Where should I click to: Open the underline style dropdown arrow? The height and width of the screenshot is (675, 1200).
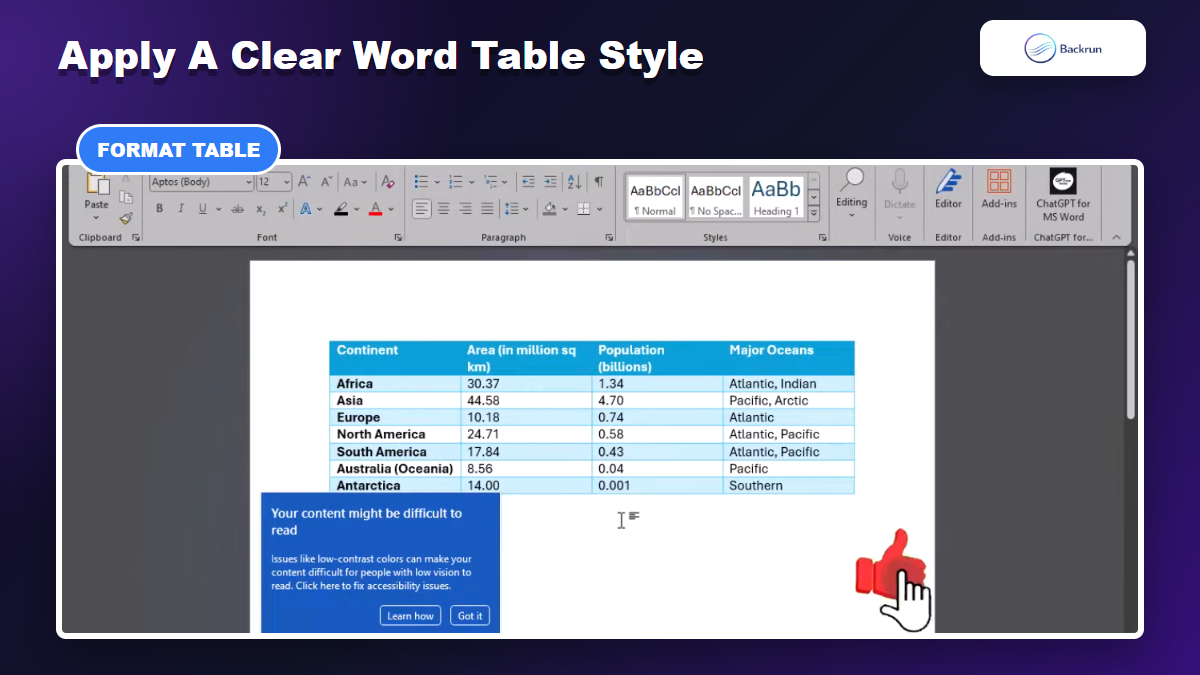[218, 209]
